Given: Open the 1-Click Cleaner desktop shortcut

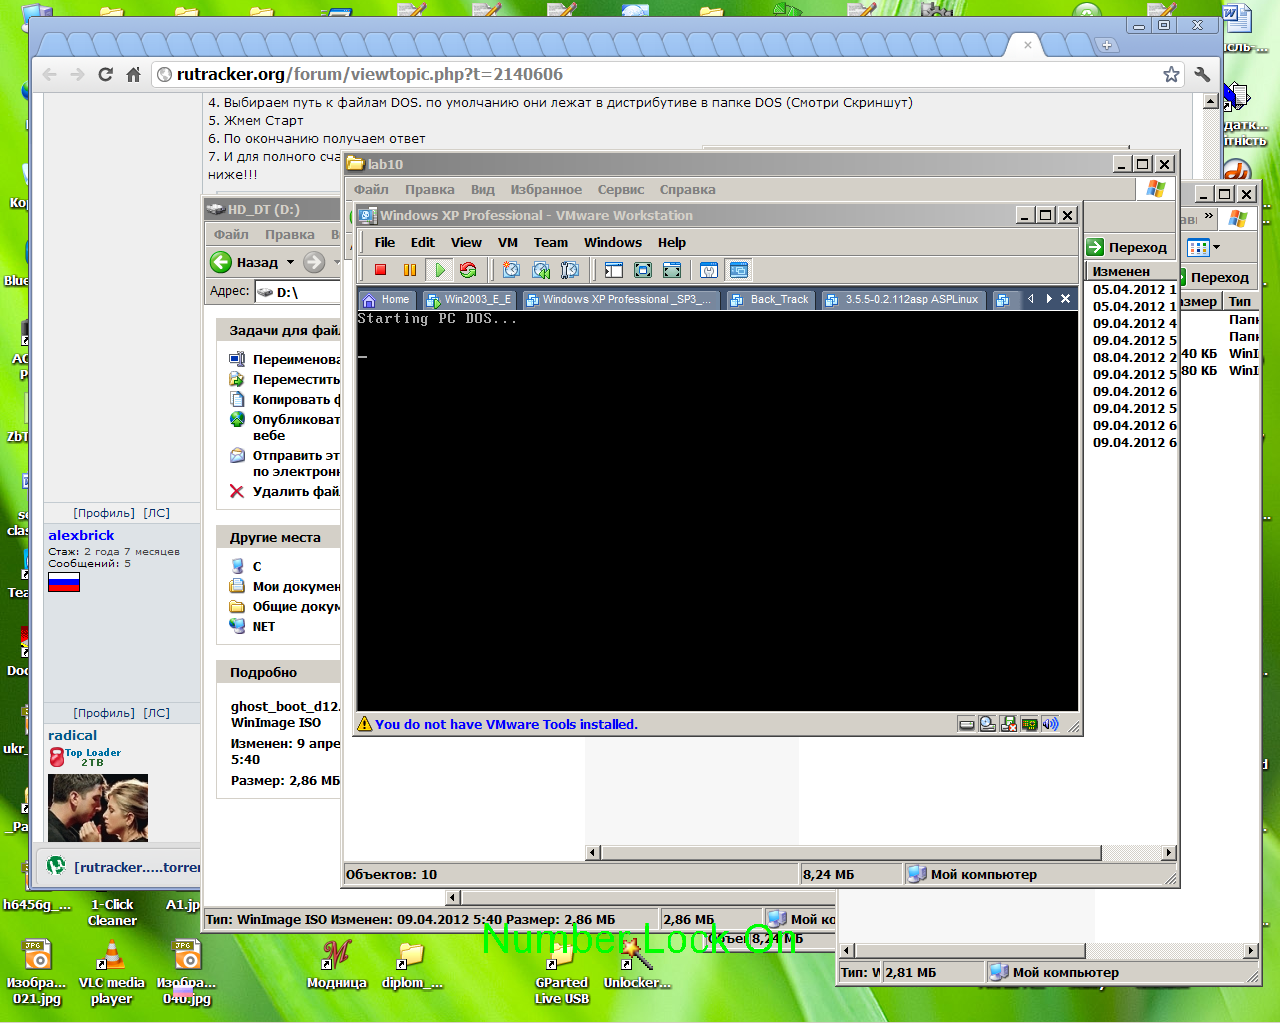Looking at the screenshot, I should [x=111, y=912].
